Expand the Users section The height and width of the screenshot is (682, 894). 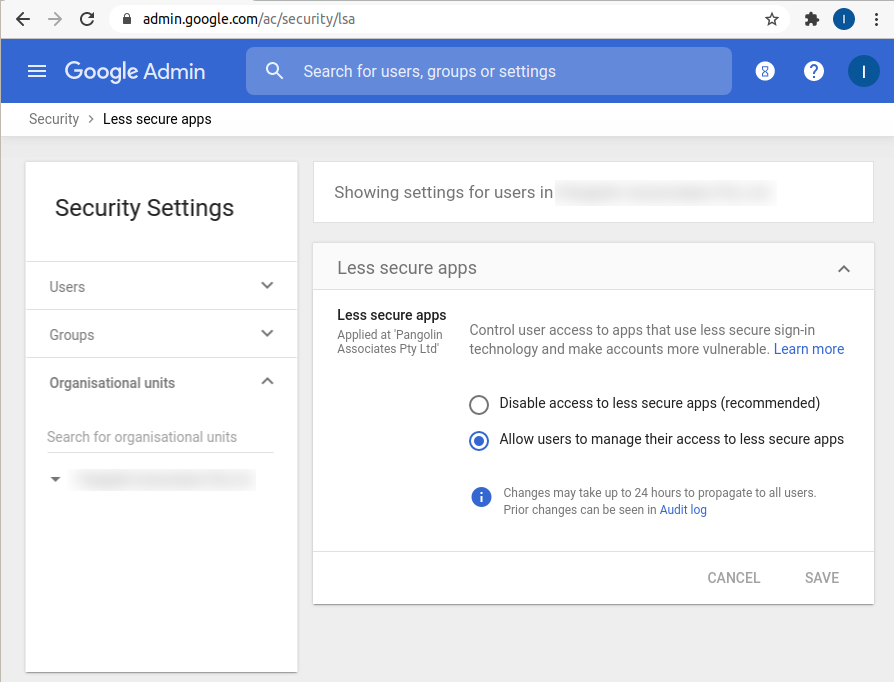pyautogui.click(x=267, y=286)
